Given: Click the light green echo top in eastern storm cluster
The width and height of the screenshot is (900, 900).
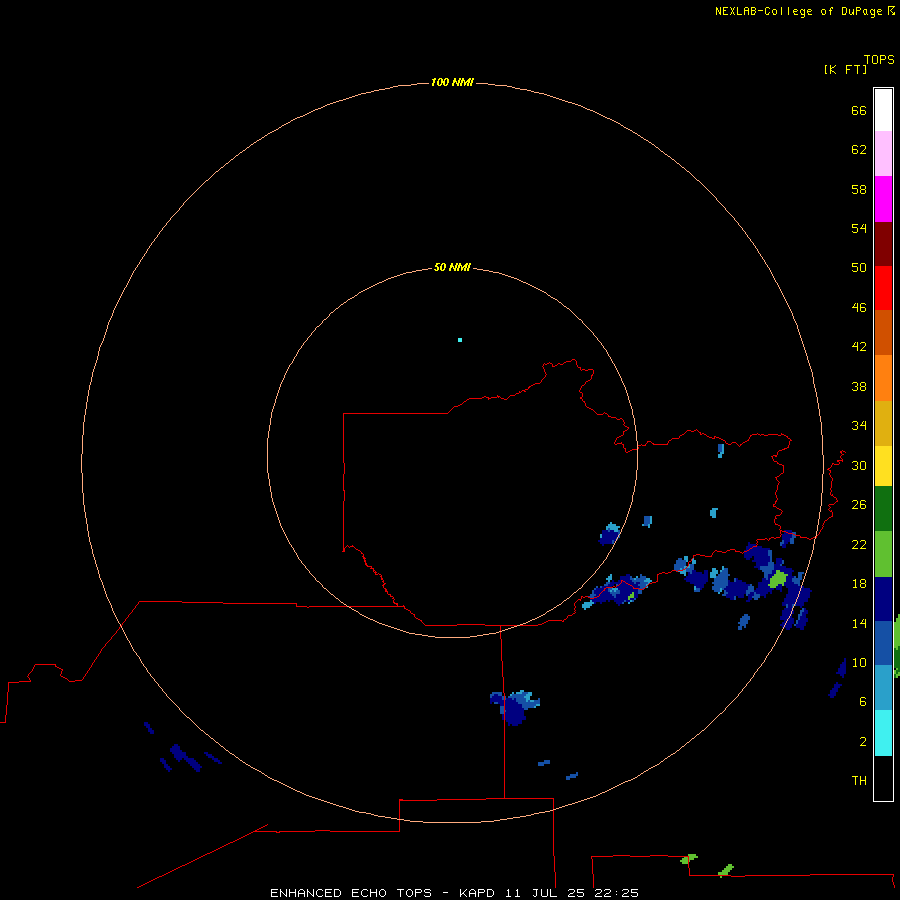Looking at the screenshot, I should coord(778,579).
